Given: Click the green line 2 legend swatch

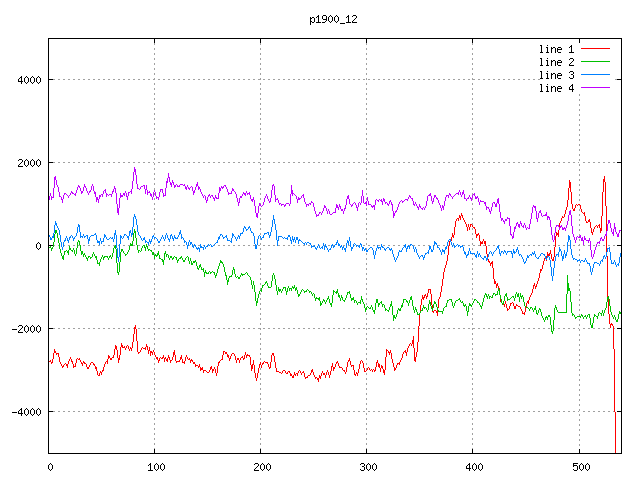Looking at the screenshot, I should 595,62.
